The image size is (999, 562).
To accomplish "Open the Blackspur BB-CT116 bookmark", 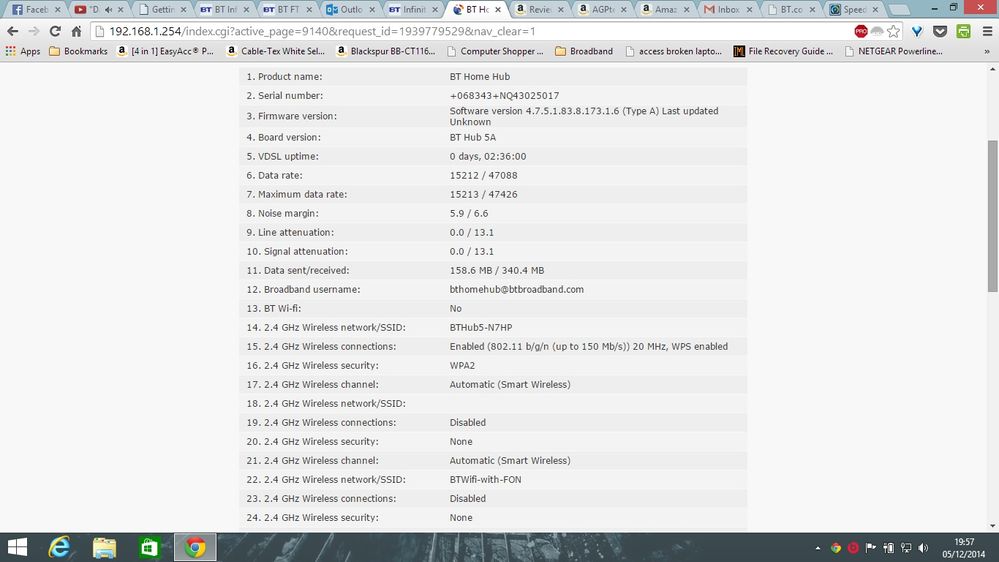I will click(386, 51).
